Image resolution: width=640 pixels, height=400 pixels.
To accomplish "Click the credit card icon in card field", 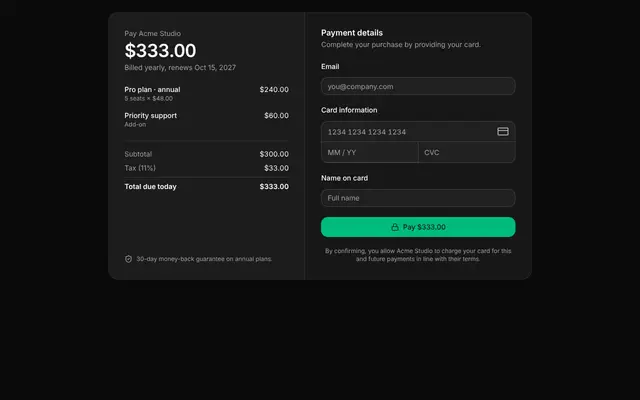I will 503,131.
